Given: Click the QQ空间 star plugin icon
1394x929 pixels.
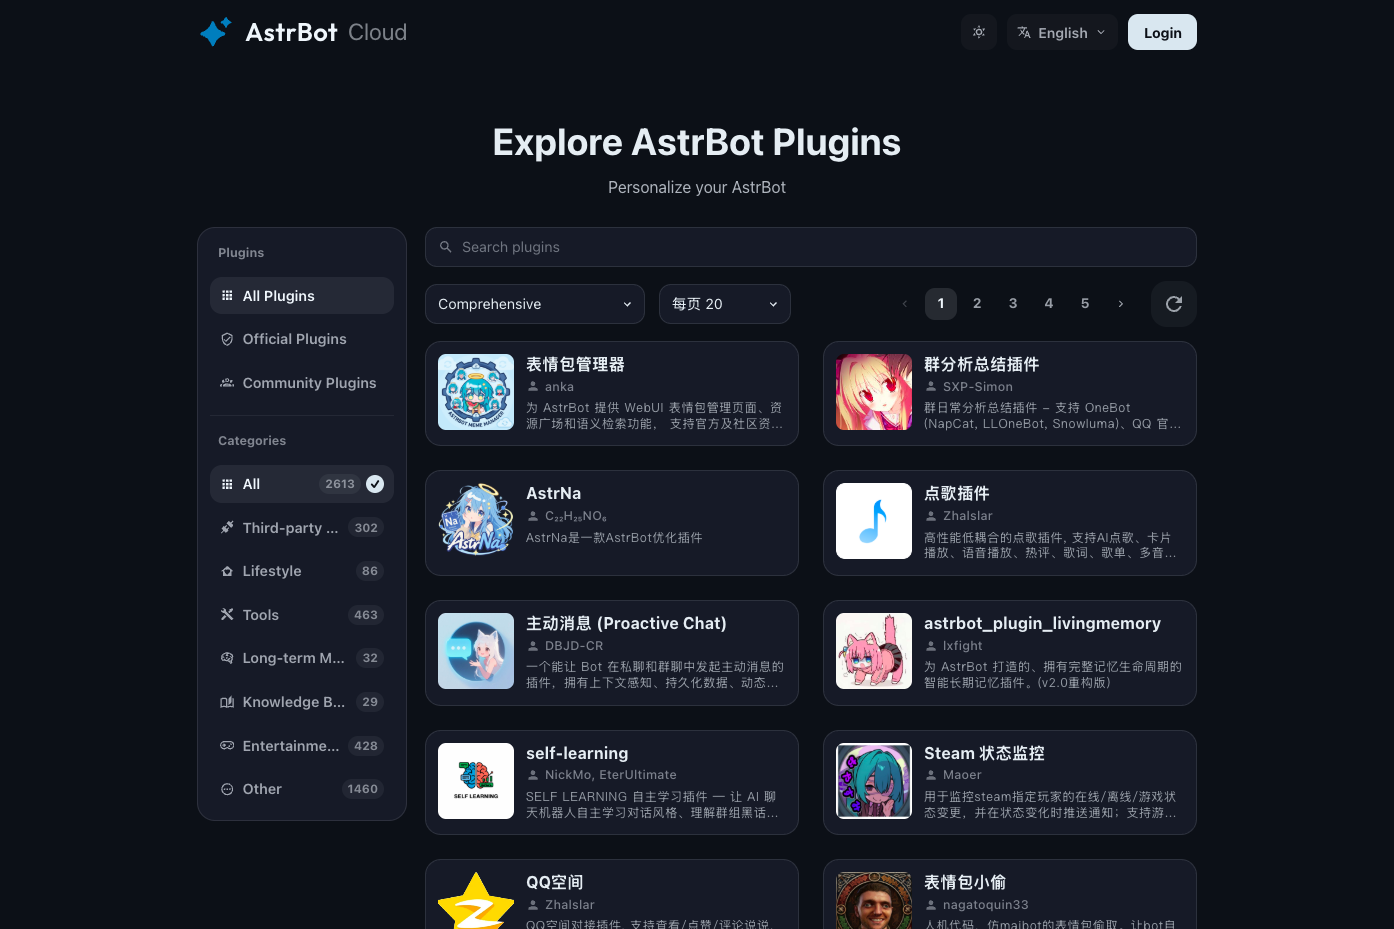Looking at the screenshot, I should point(476,900).
